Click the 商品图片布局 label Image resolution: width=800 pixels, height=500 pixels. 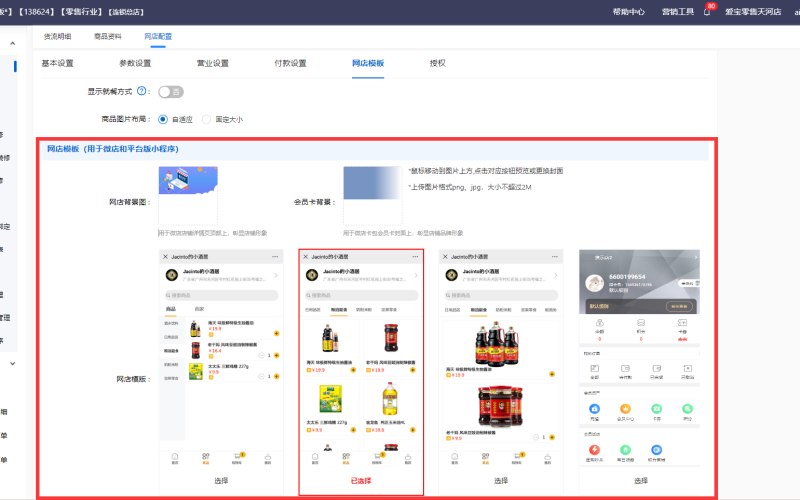click(x=126, y=119)
